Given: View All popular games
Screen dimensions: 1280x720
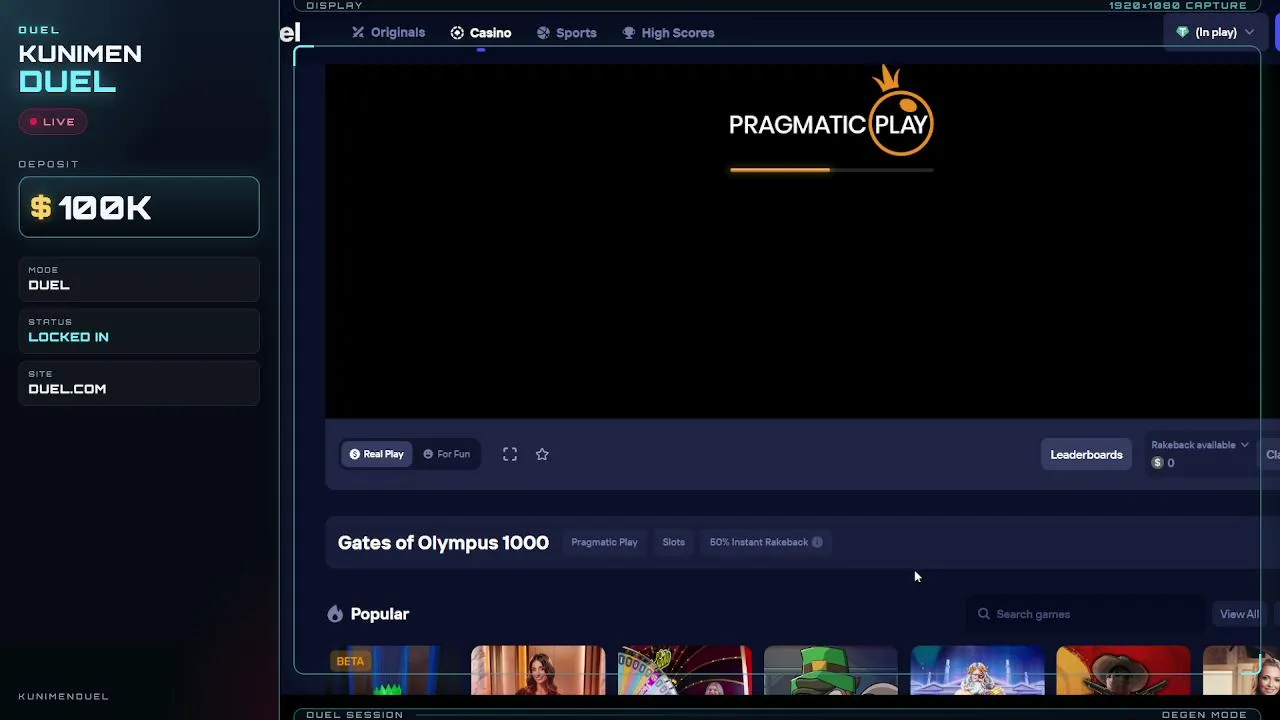Looking at the screenshot, I should (x=1239, y=614).
